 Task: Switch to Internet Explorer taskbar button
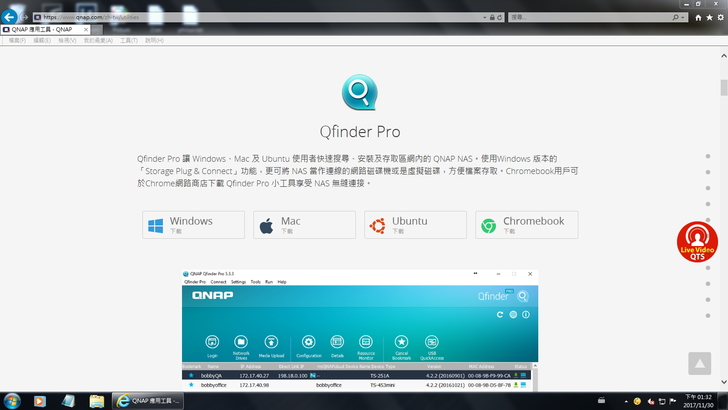(x=148, y=401)
